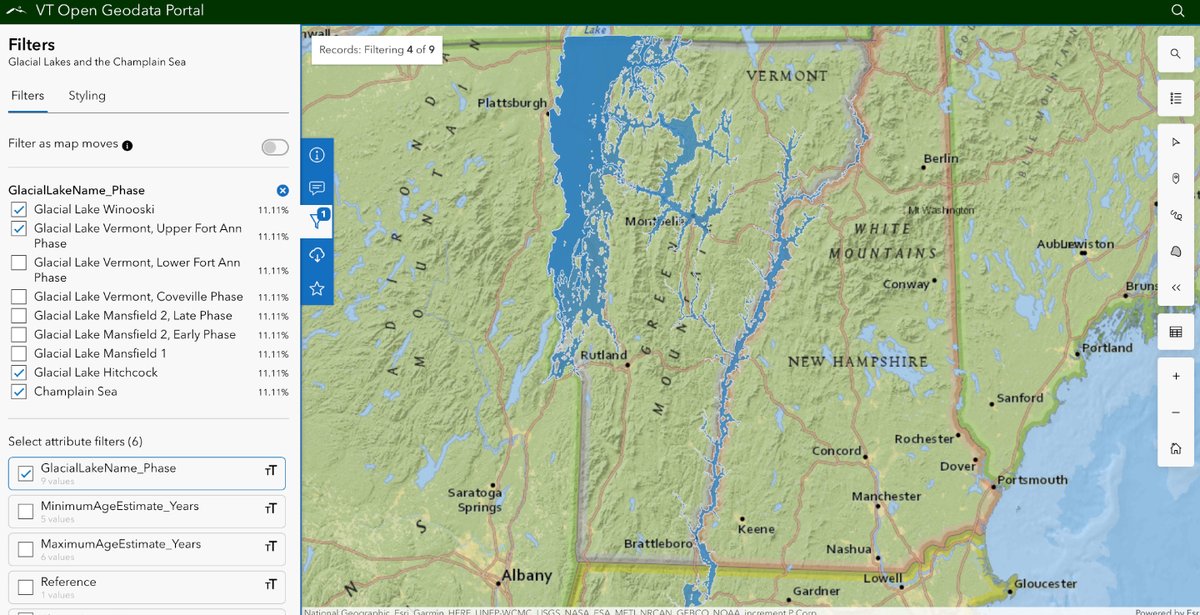Uncheck Glacial Lake Vermont, Upper Fort Ann Phase
This screenshot has width=1200, height=615.
coord(18,229)
